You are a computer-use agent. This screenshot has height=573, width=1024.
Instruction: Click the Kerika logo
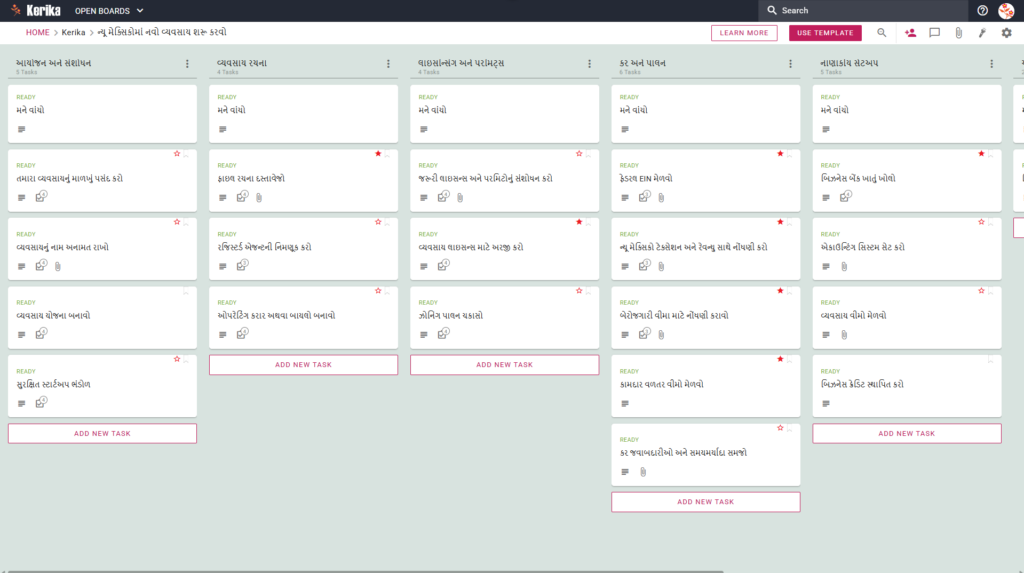pos(36,10)
